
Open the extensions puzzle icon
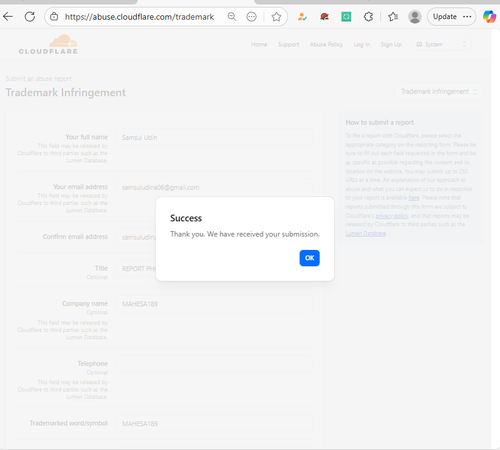(x=368, y=16)
